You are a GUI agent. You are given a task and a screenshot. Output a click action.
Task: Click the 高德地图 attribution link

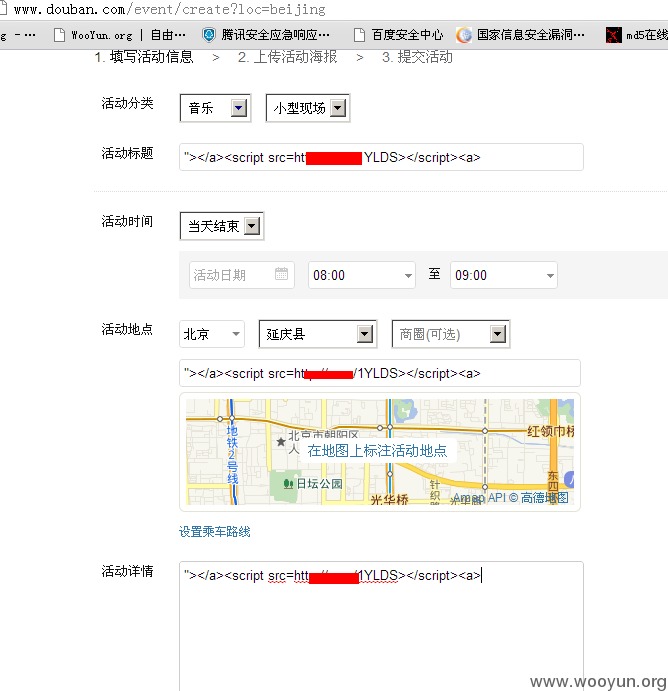click(x=545, y=498)
